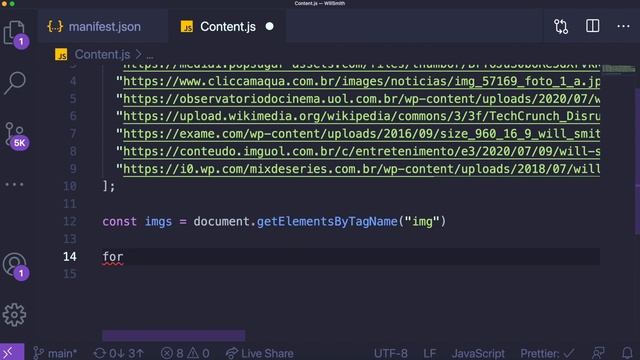The image size is (640, 360).
Task: Open Problems showing 8 errors 0 warnings
Action: [185, 353]
